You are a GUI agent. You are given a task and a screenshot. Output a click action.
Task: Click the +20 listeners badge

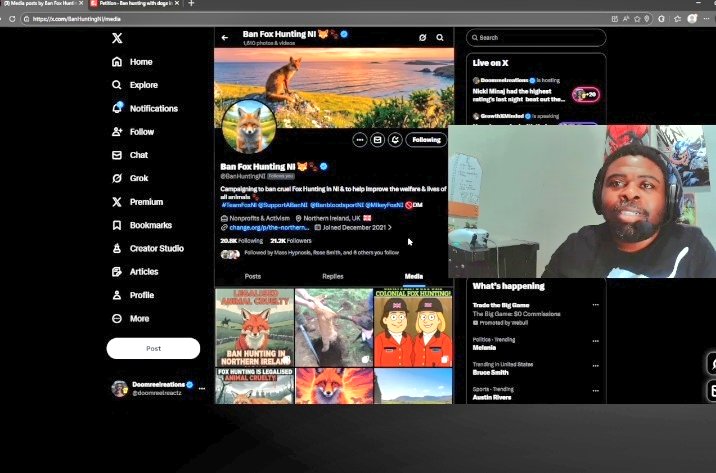tap(586, 95)
